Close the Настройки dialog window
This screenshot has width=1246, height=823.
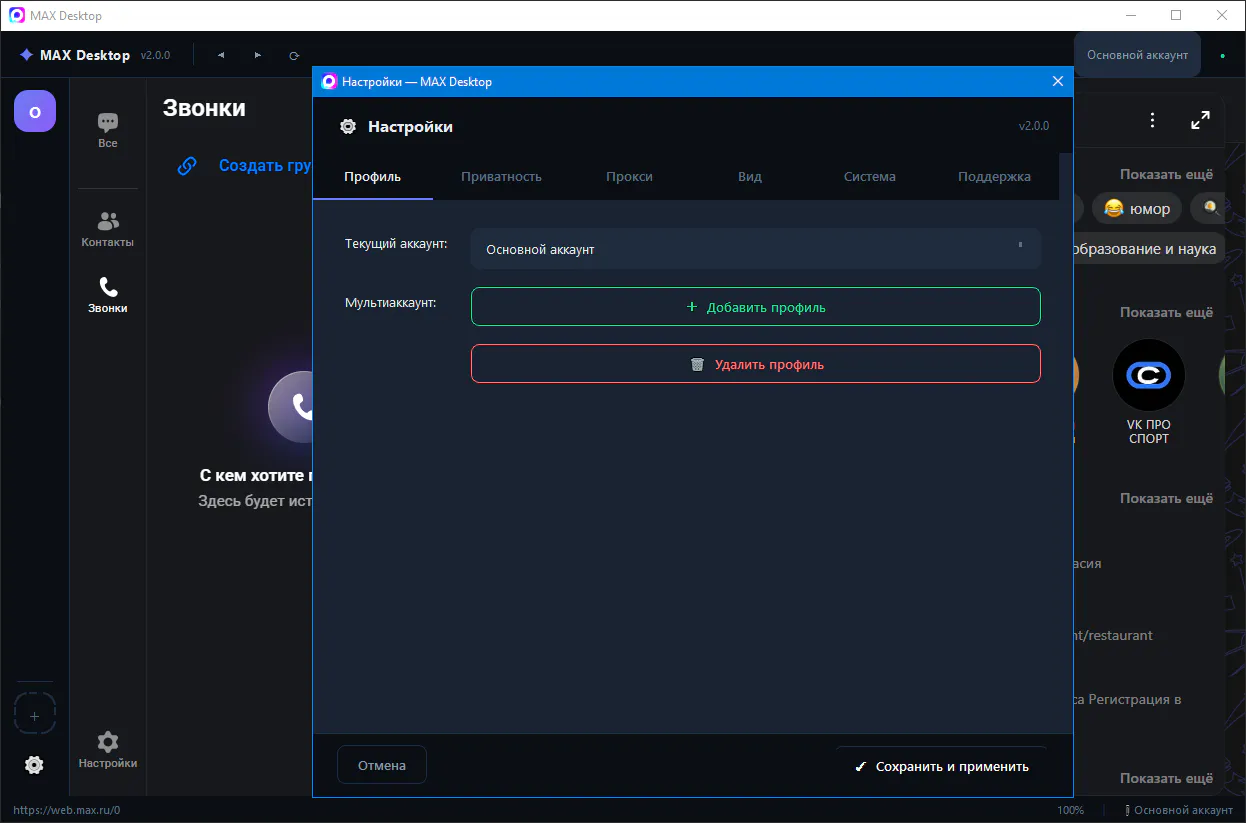[x=1058, y=82]
